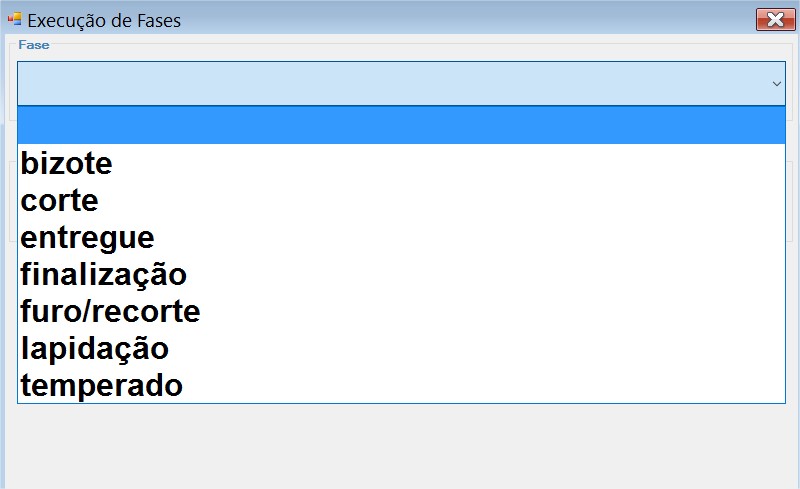800x489 pixels.
Task: Select the blank highlighted entry in the list
Action: (x=402, y=126)
